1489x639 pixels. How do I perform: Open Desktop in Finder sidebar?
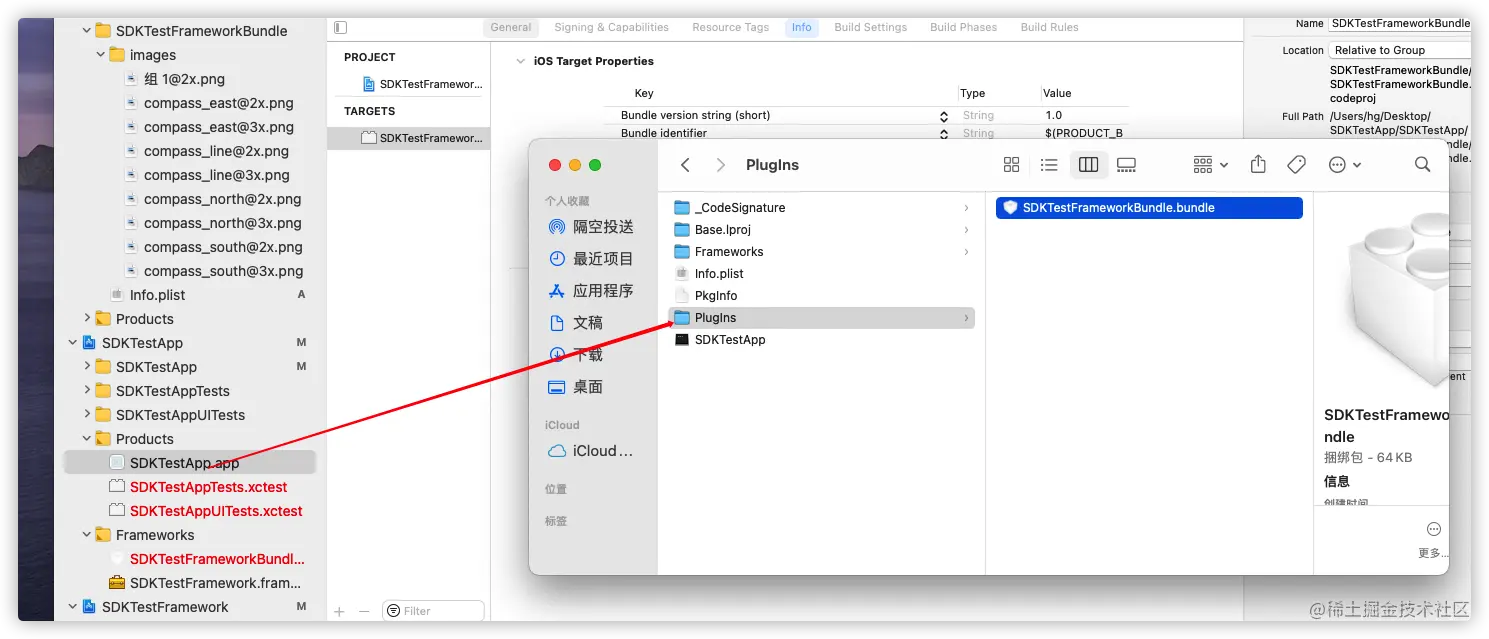pos(577,387)
